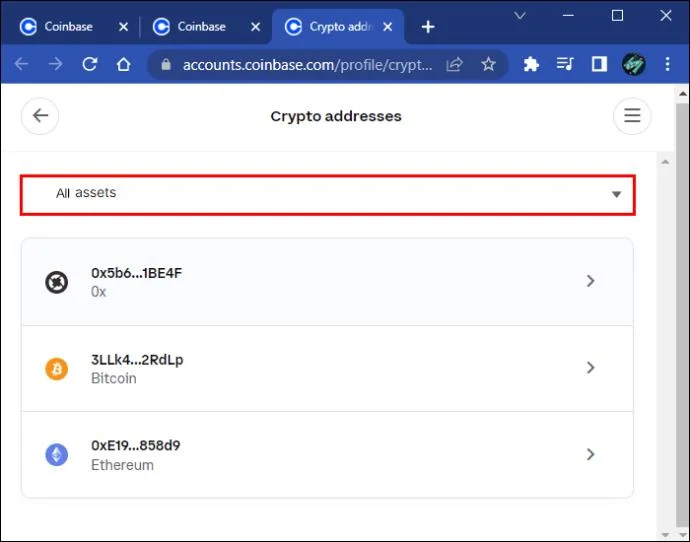This screenshot has height=542, width=690.
Task: Toggle the browser side panel
Action: point(599,64)
